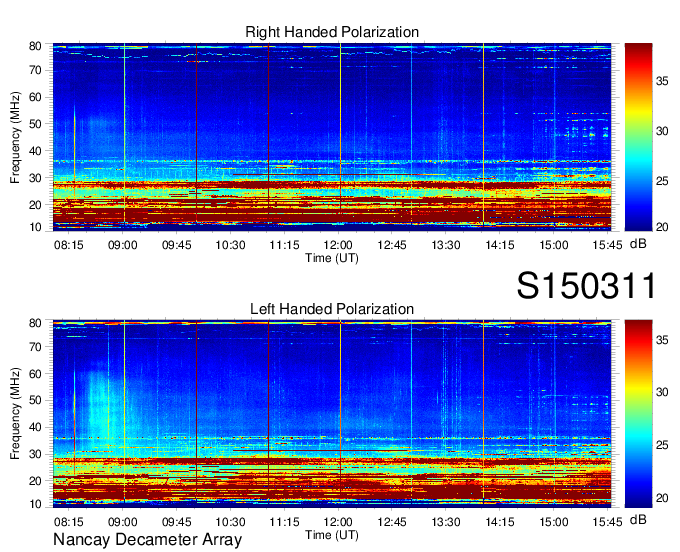Click Time (UT) label under Left Handed plot
The image size is (680, 552).
pyautogui.click(x=332, y=535)
